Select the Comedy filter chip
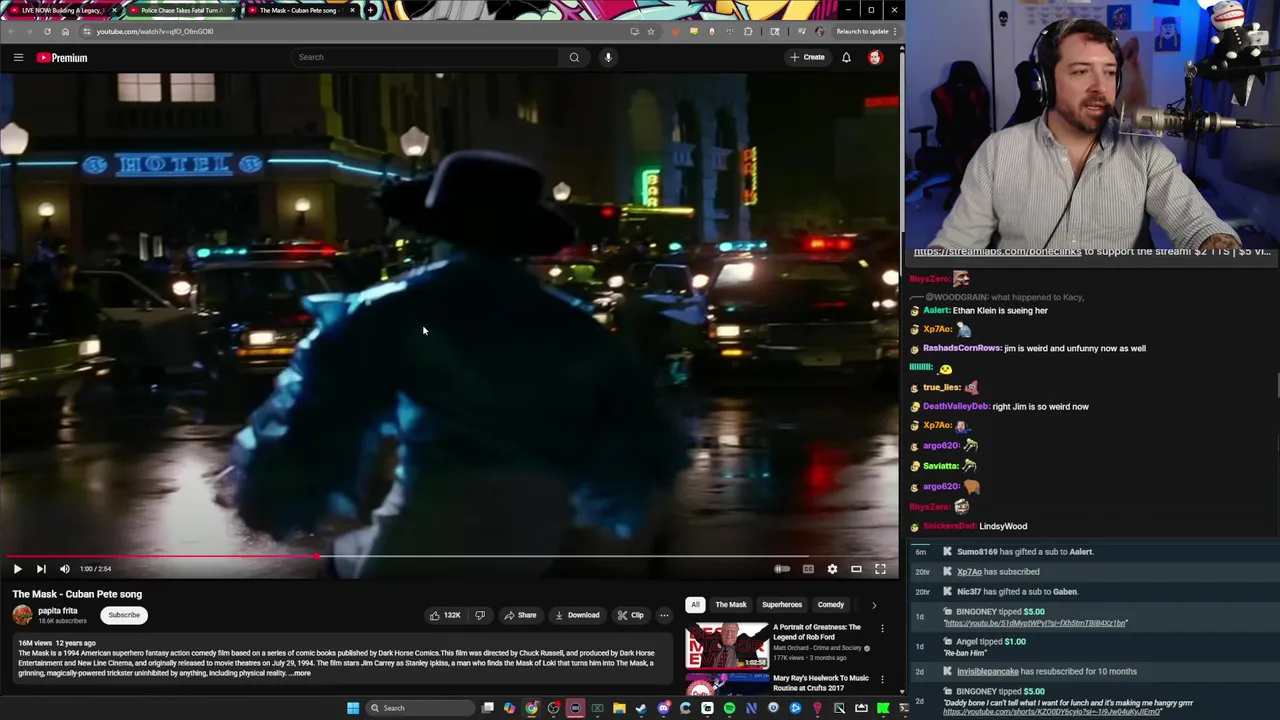 (831, 605)
